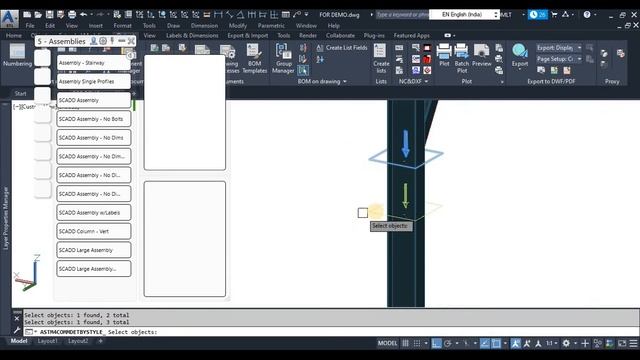Viewport: 640px width, 360px height.
Task: Select SCADO Column - Vert style
Action: [x=93, y=231]
